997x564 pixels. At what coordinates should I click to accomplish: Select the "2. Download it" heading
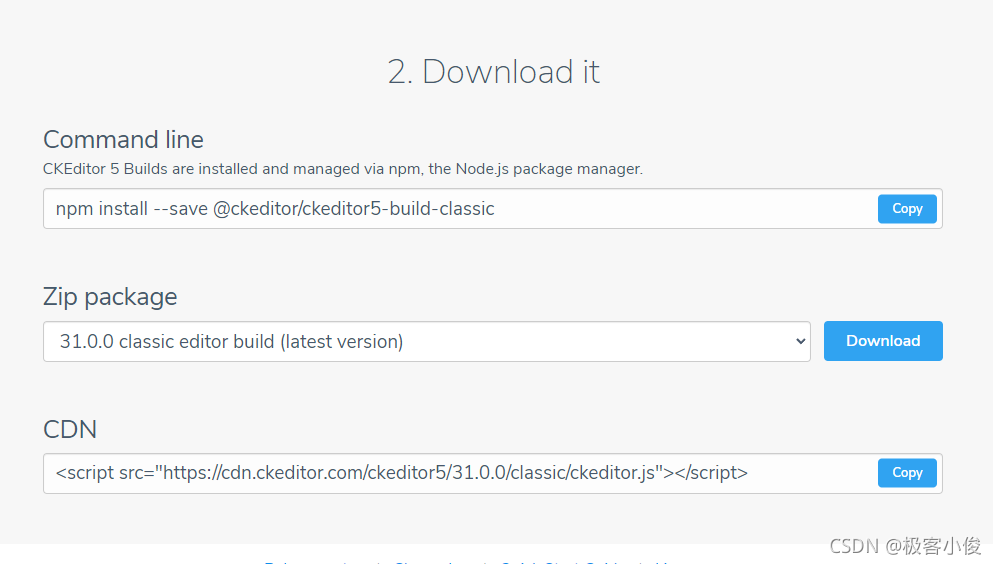(x=493, y=71)
